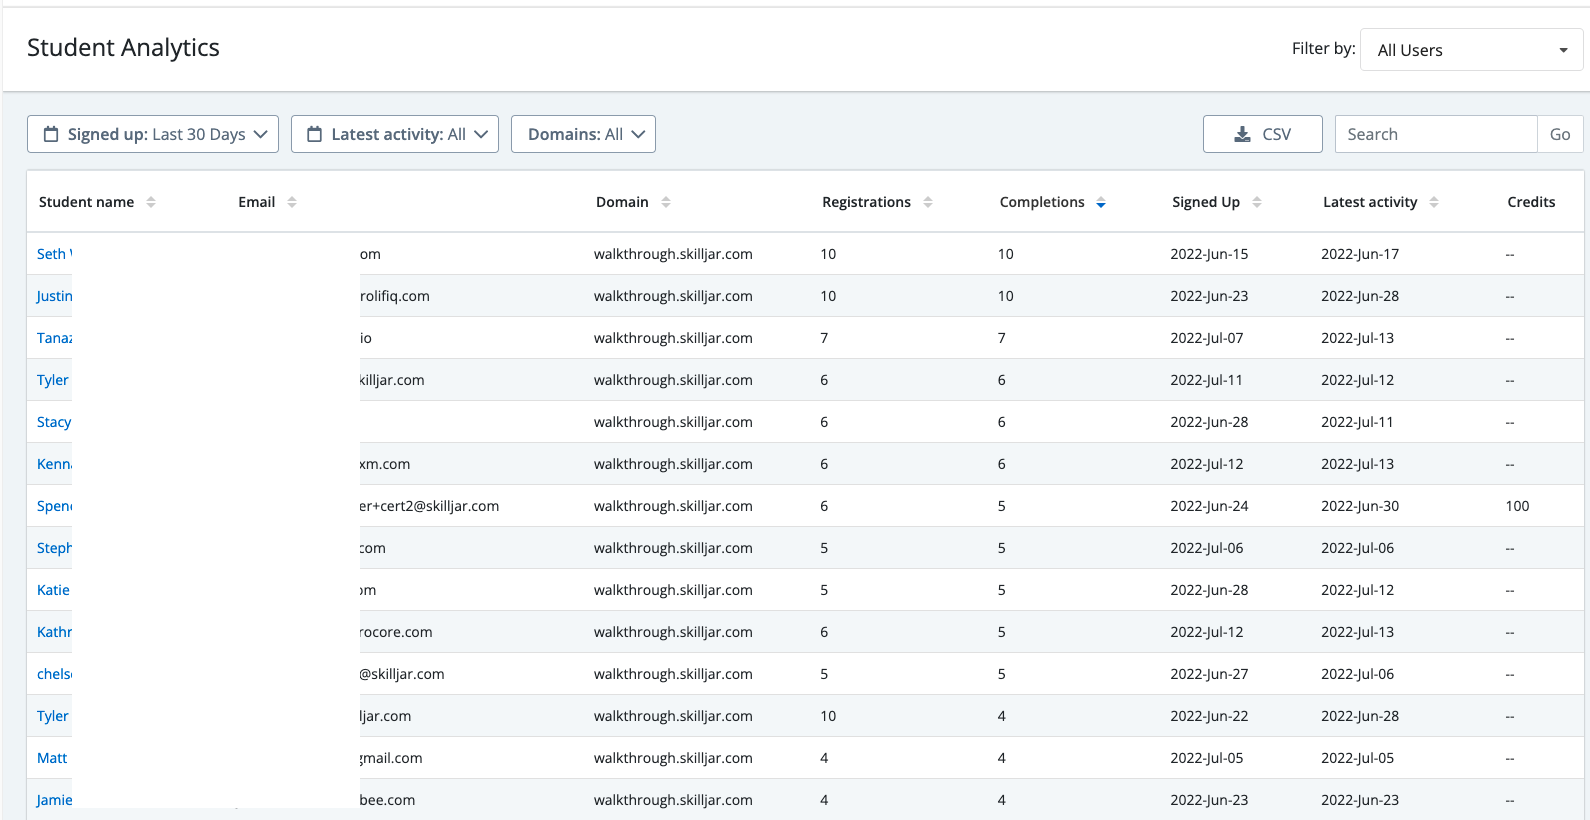Click the email ending rocore.com
This screenshot has width=1590, height=820.
click(x=396, y=632)
